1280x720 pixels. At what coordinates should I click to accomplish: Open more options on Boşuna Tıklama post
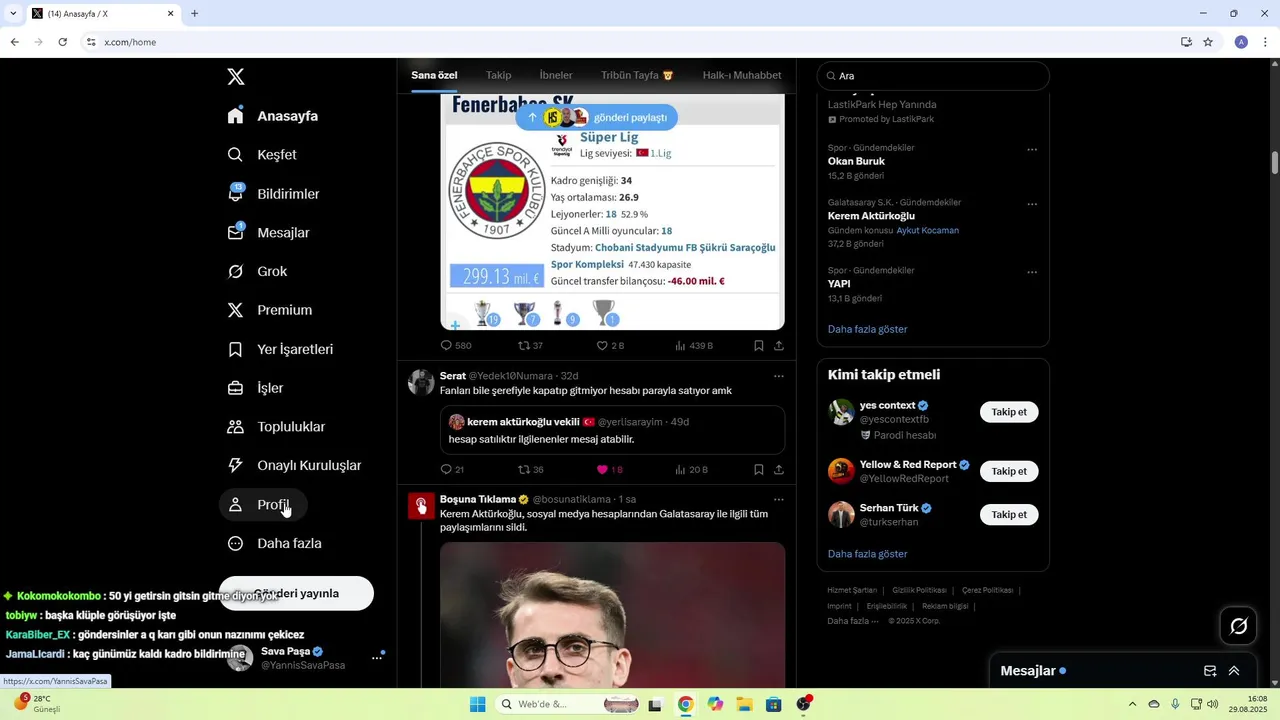click(x=779, y=499)
